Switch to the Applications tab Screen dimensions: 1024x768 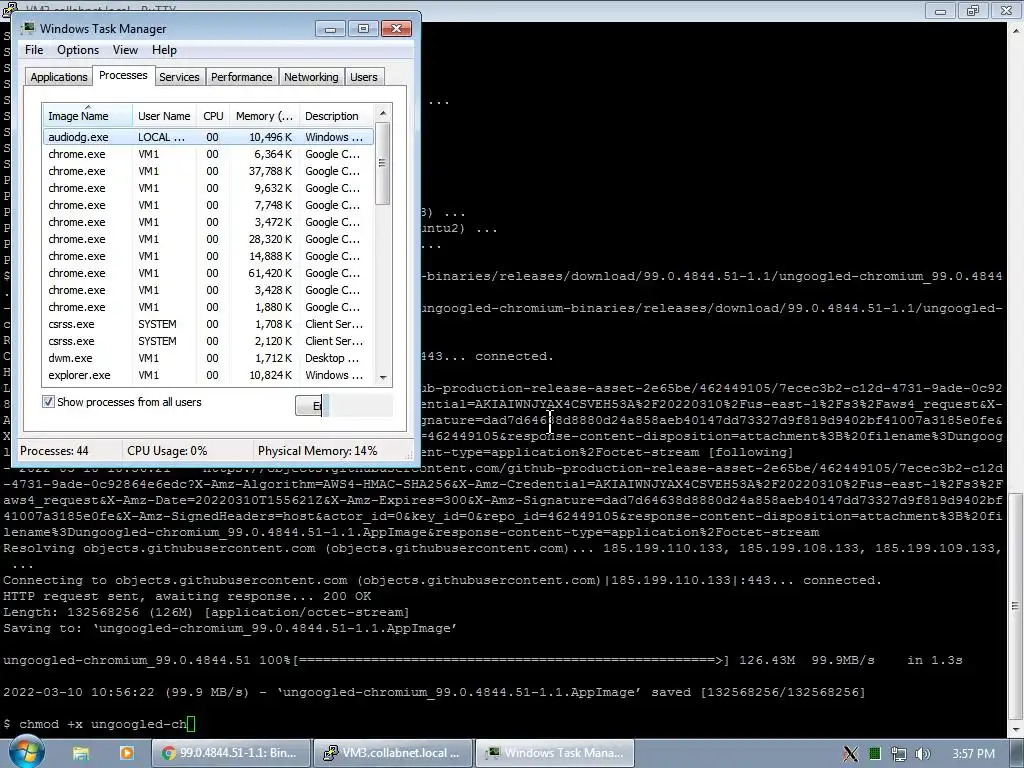pos(59,76)
